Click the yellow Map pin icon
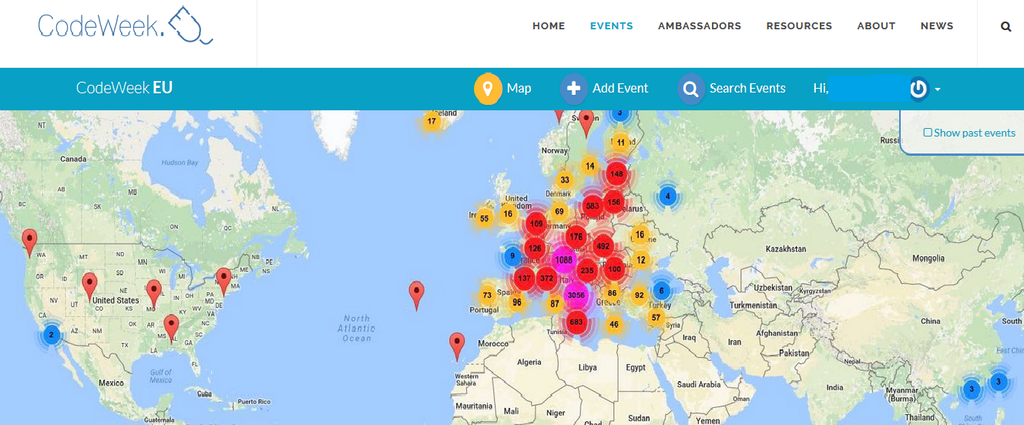Image resolution: width=1024 pixels, height=425 pixels. tap(488, 89)
